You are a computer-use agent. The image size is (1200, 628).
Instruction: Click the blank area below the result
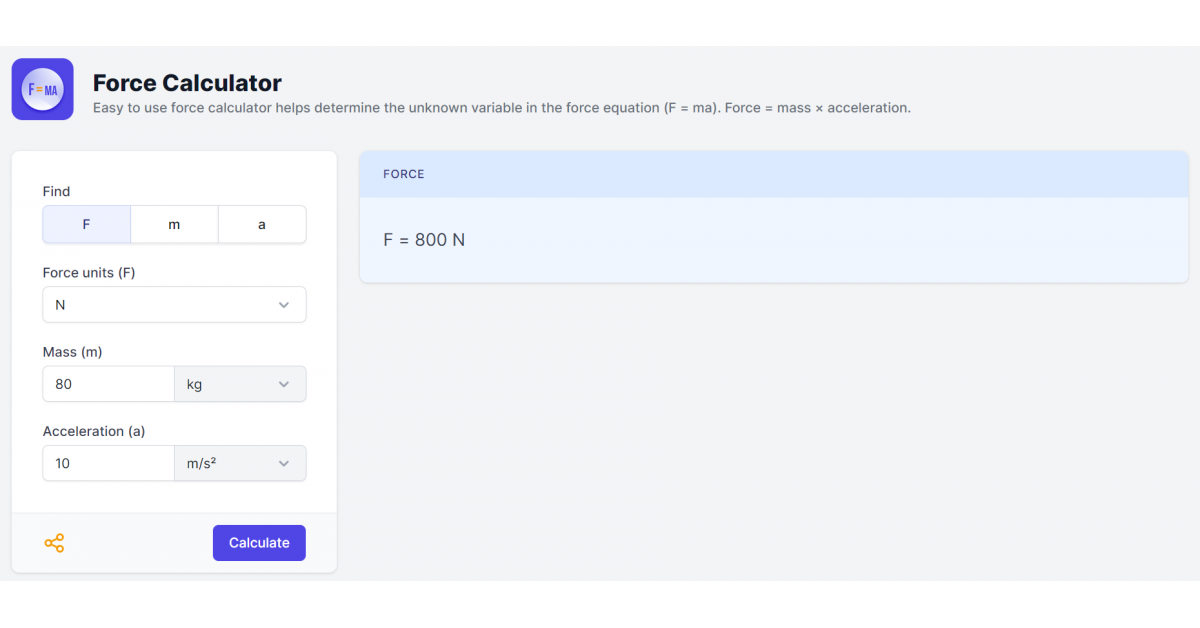click(x=773, y=430)
